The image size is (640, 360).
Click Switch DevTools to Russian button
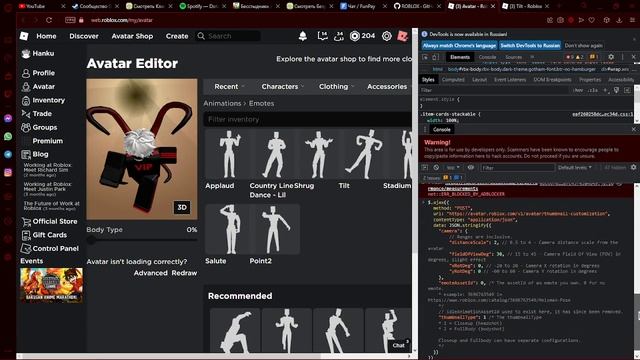[530, 45]
